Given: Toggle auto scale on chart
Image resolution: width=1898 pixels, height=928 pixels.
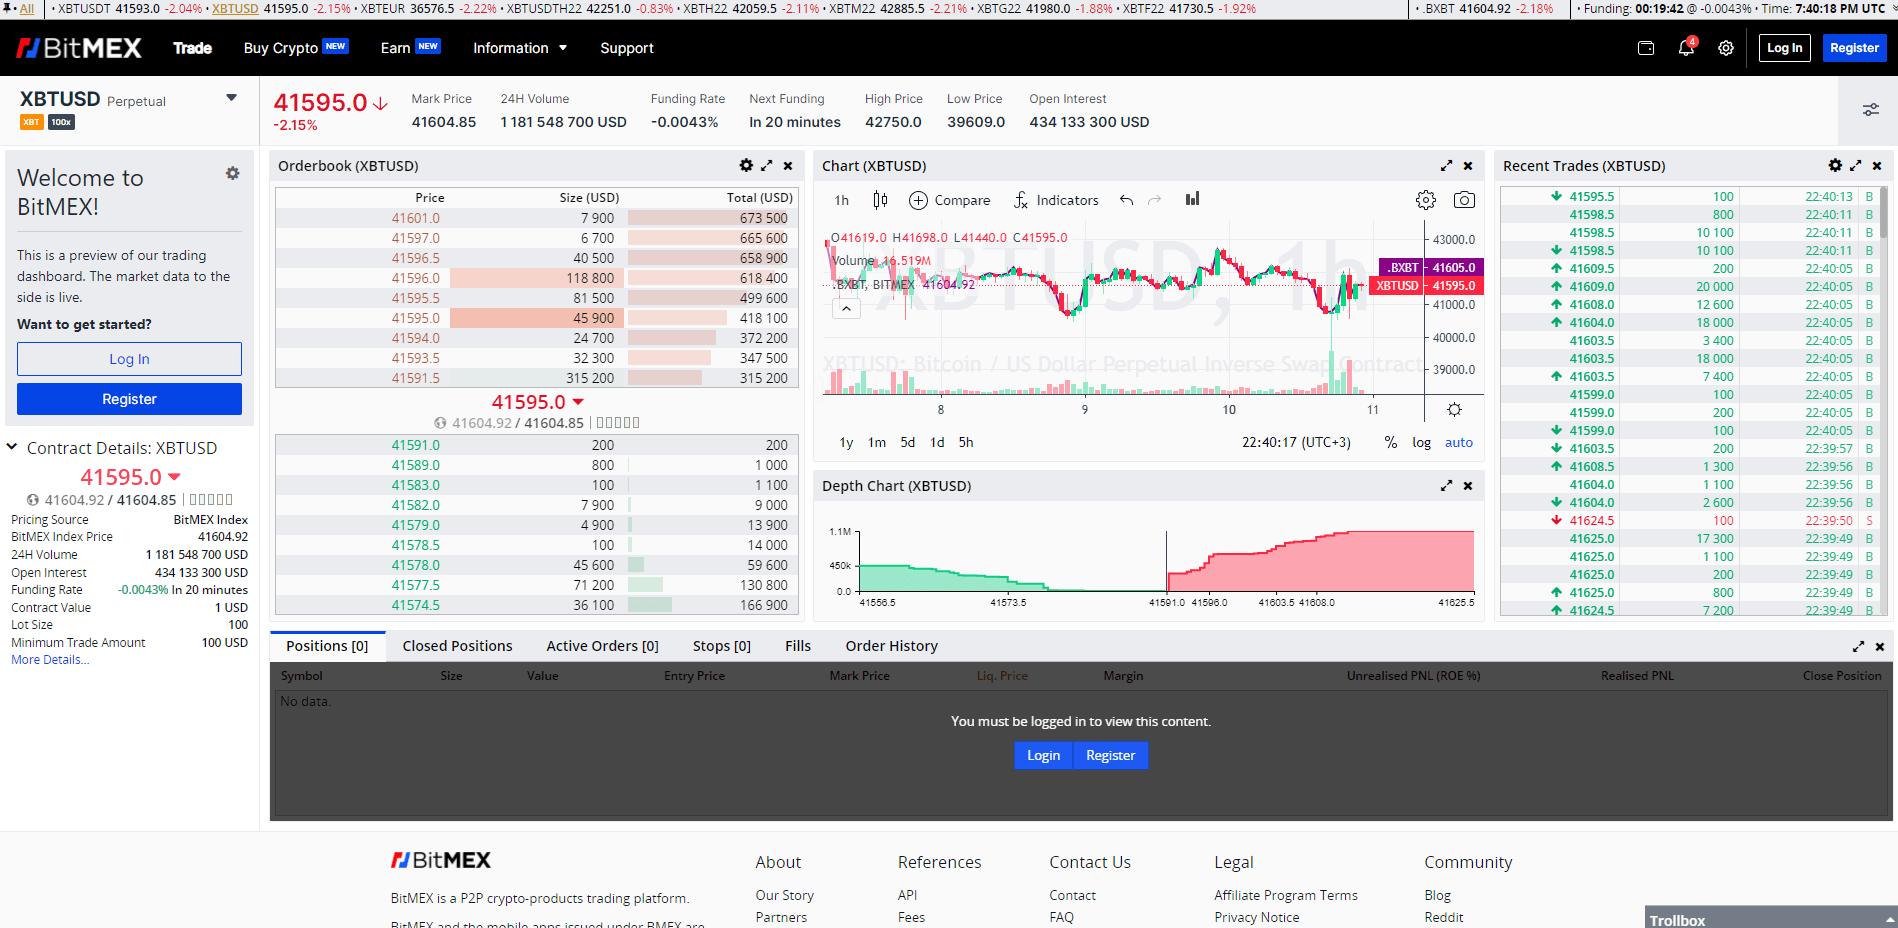Looking at the screenshot, I should (x=1458, y=442).
